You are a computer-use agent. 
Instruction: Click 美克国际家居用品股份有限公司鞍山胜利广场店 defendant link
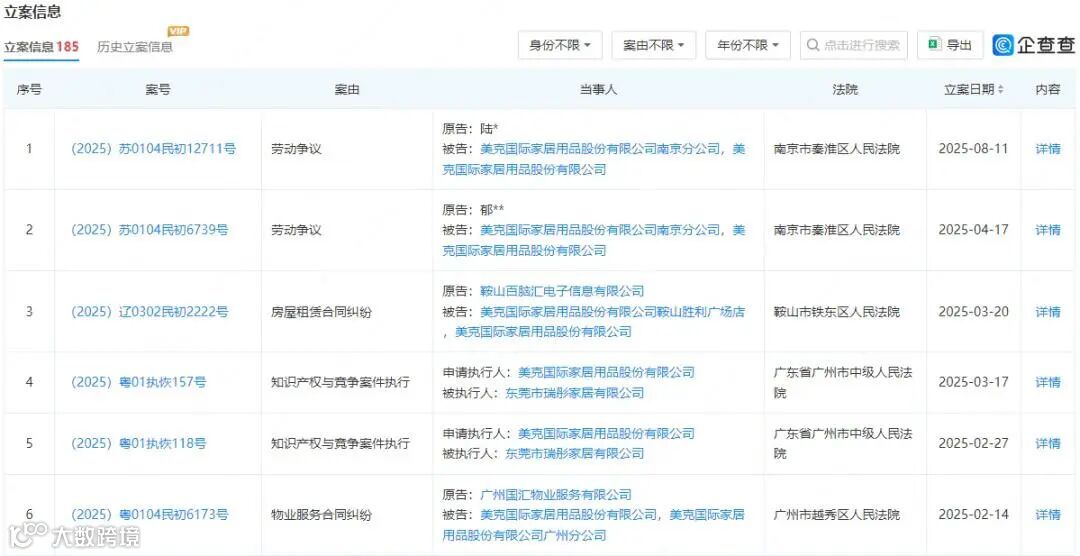click(x=612, y=311)
